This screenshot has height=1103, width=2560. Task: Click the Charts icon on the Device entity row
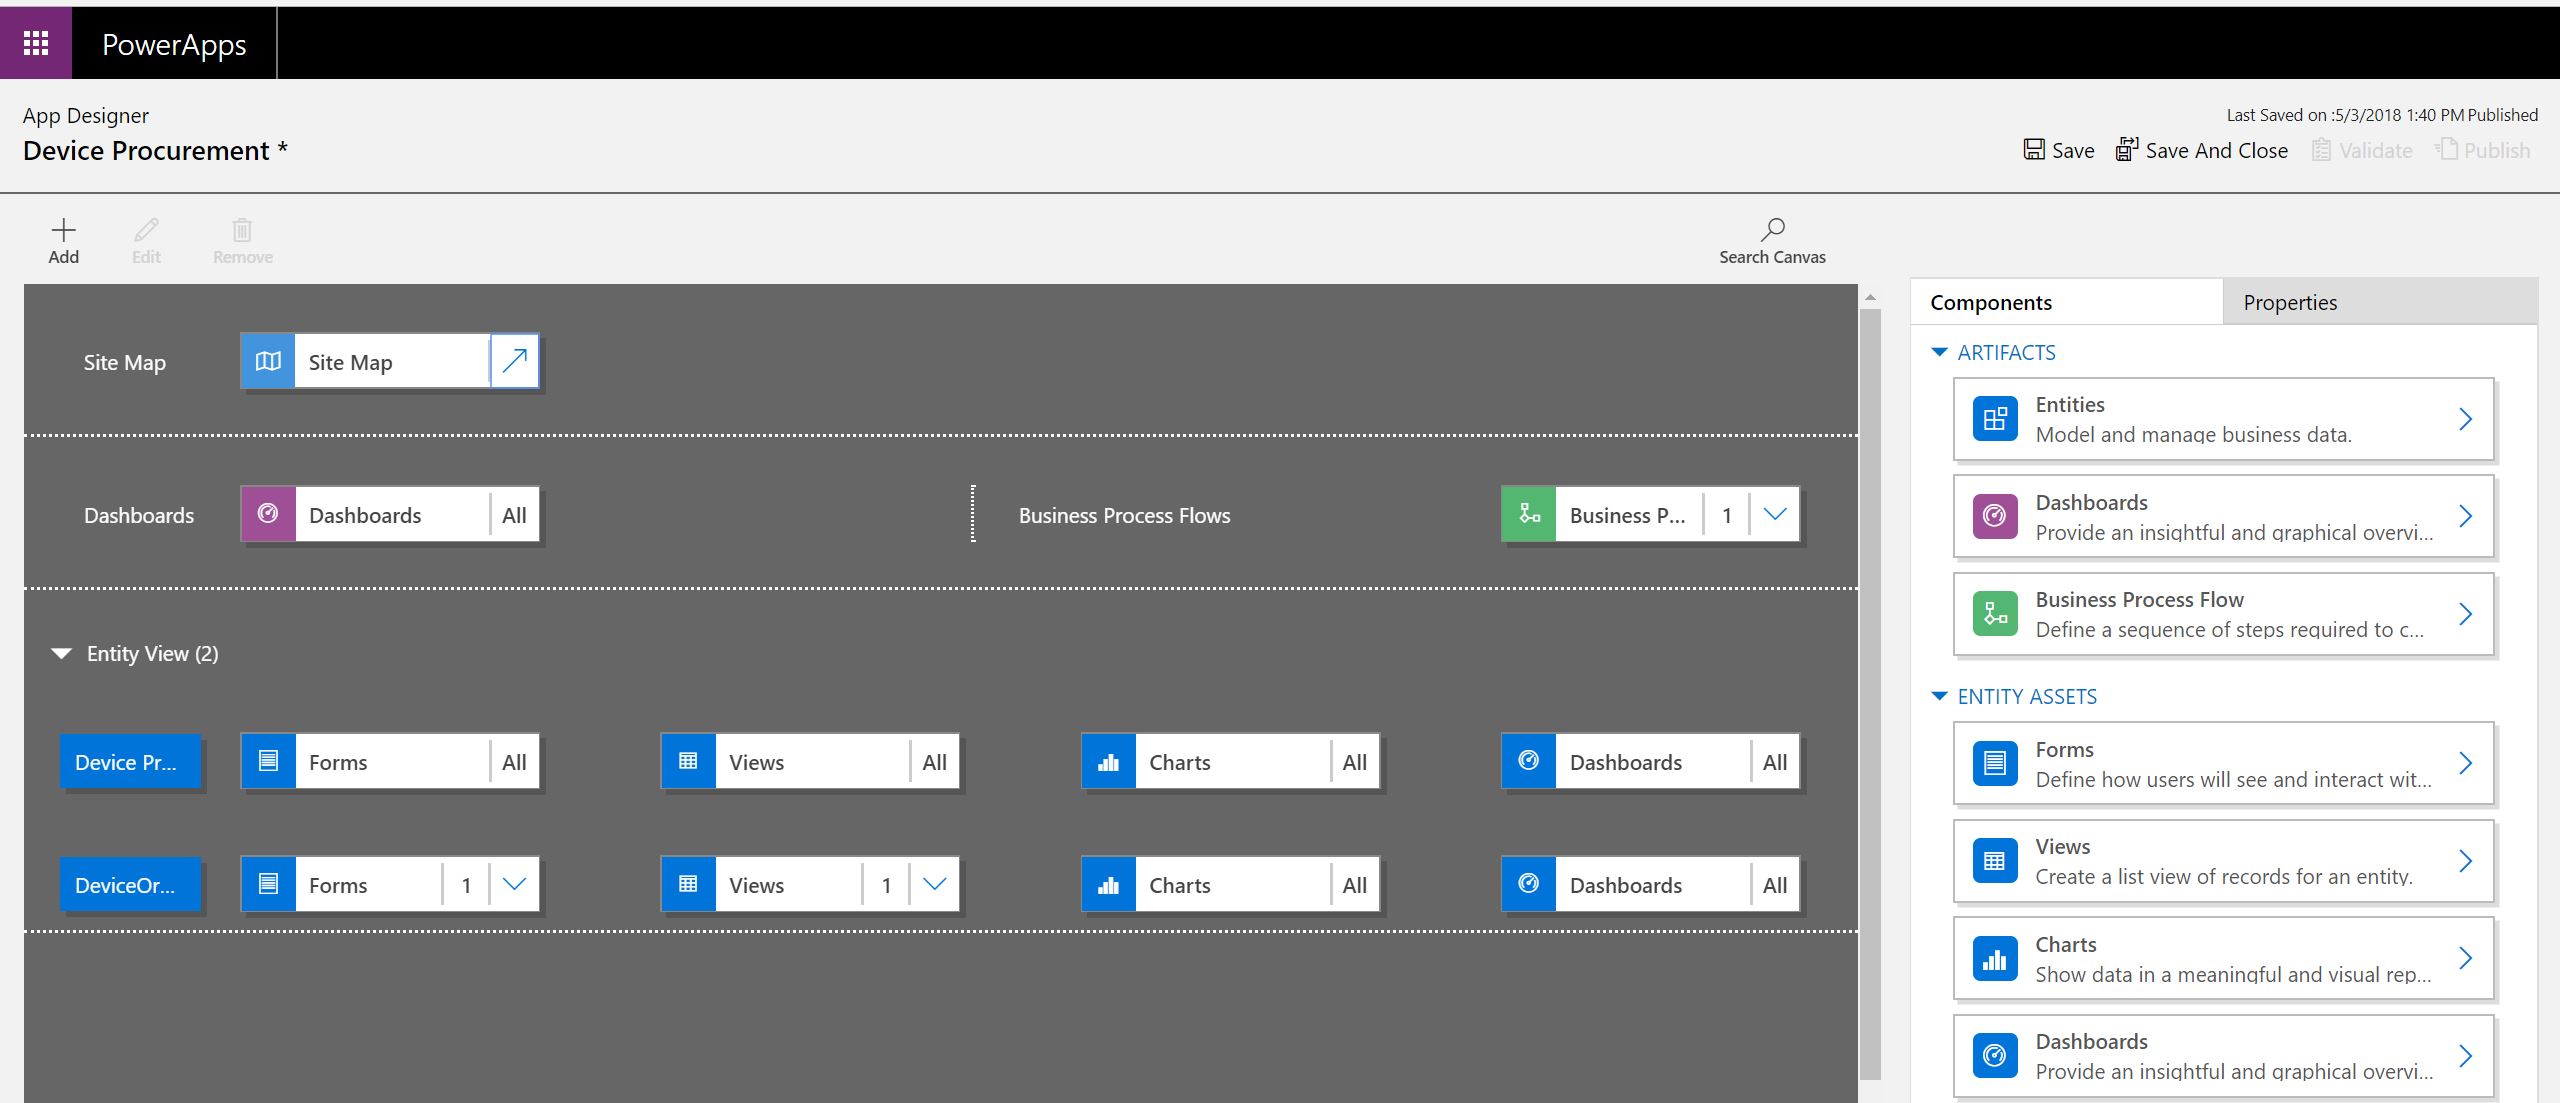click(x=1108, y=761)
